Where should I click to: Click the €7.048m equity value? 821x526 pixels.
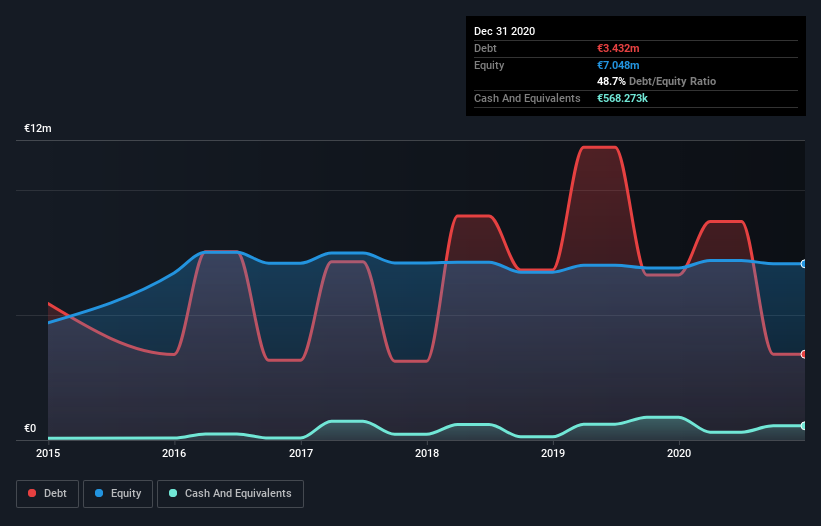[x=618, y=65]
